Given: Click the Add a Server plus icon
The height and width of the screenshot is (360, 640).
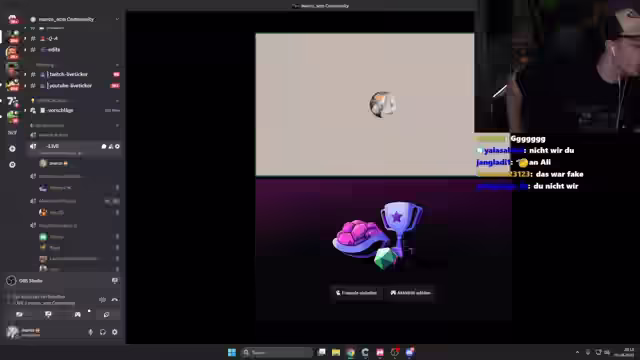Looking at the screenshot, I should coord(12,149).
